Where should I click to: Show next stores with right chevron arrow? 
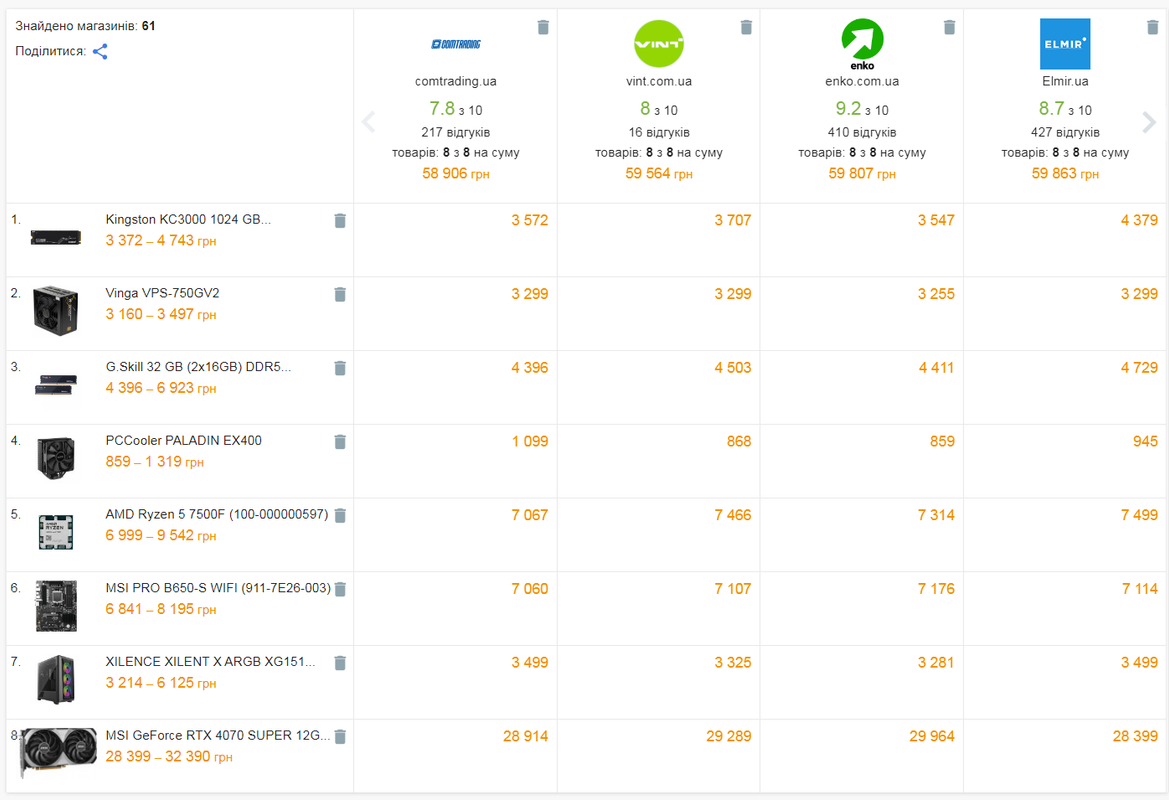[x=1149, y=122]
